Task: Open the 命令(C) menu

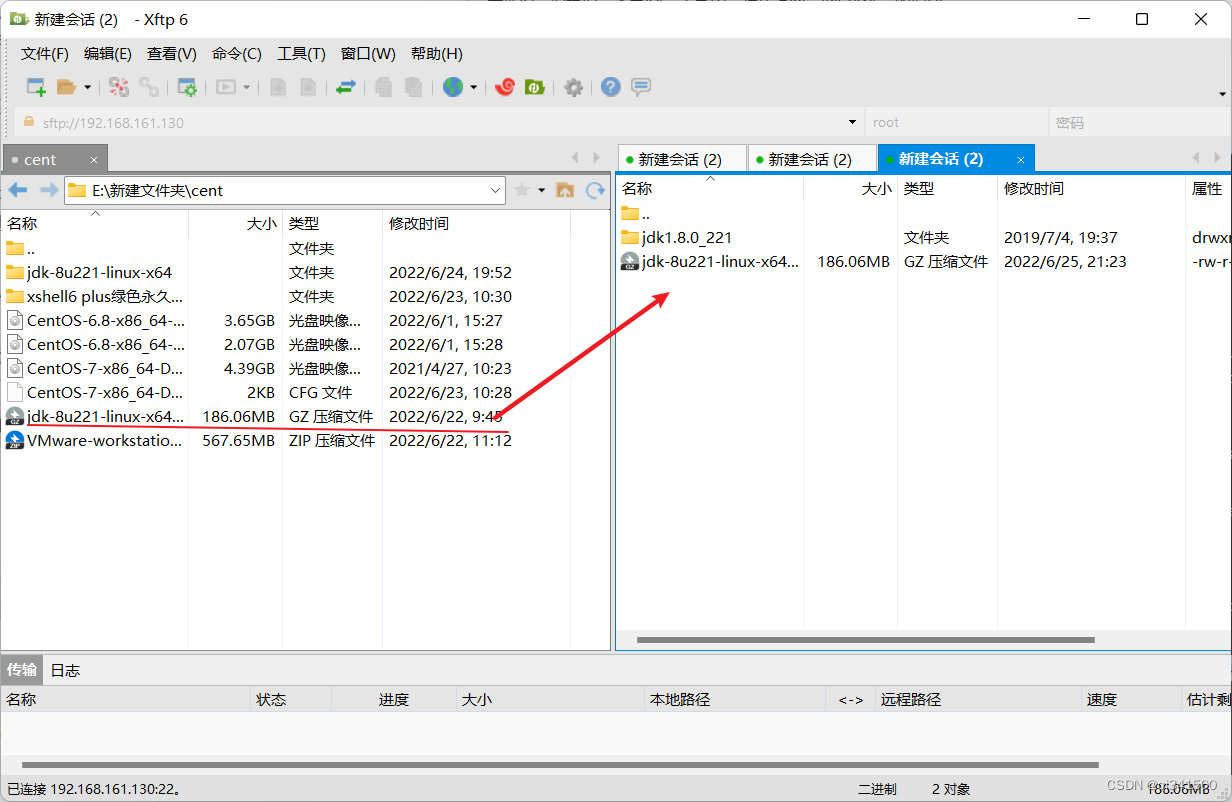Action: click(x=237, y=54)
